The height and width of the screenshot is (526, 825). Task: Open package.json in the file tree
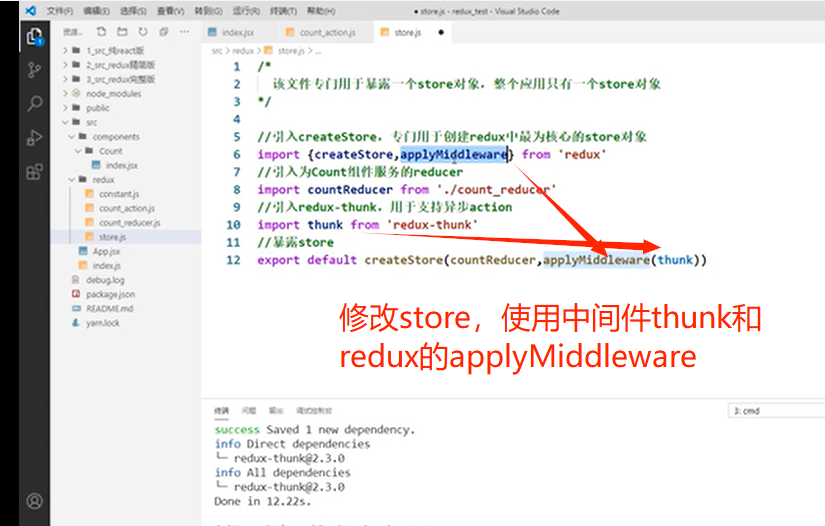[110, 294]
